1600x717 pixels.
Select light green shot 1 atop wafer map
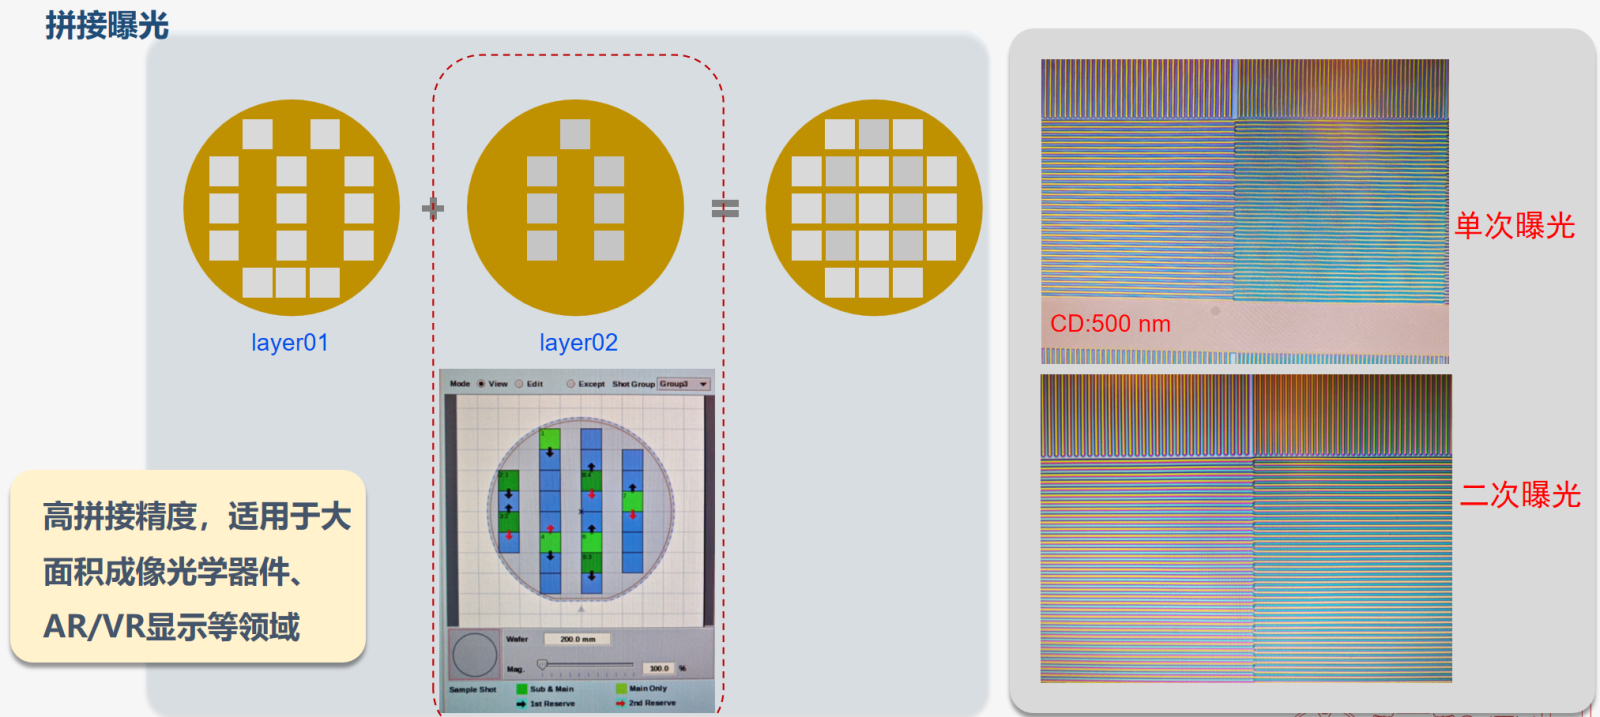click(549, 438)
